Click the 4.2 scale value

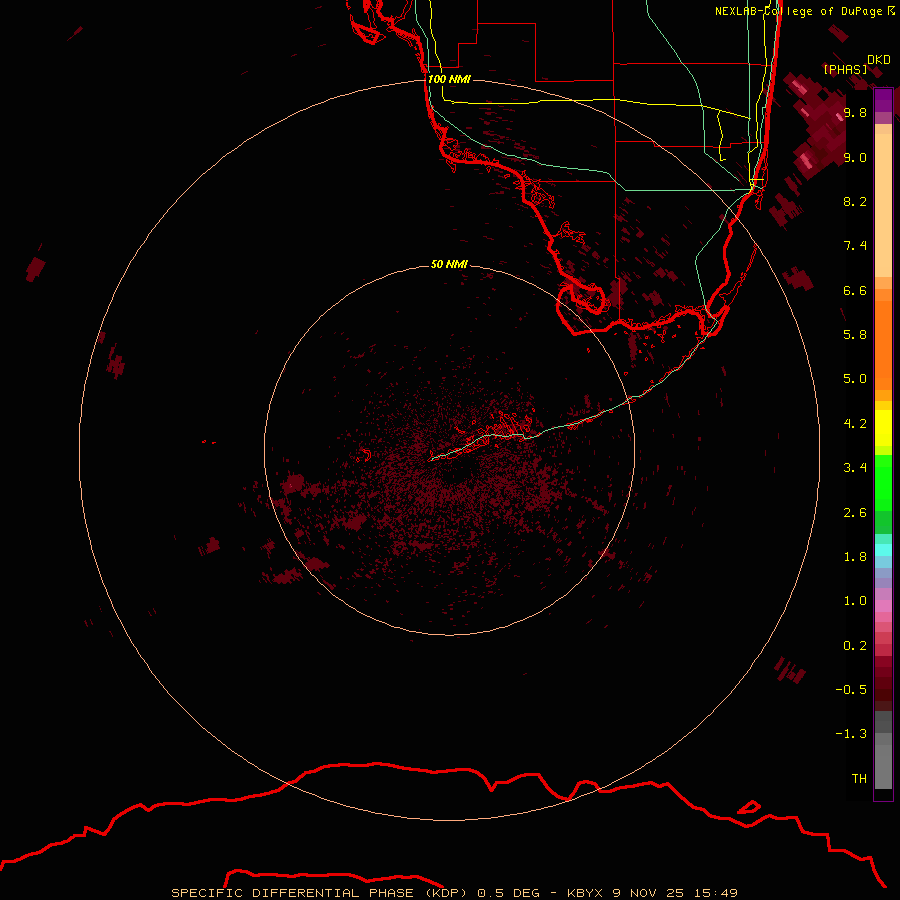point(855,424)
